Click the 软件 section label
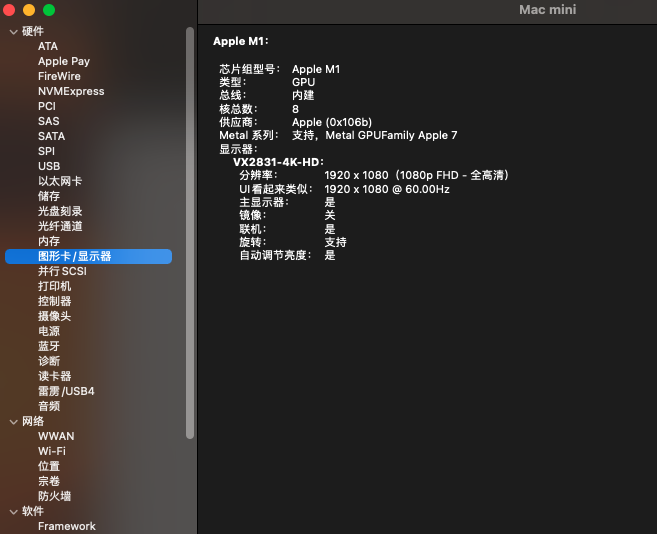Image resolution: width=657 pixels, height=534 pixels. (x=33, y=511)
